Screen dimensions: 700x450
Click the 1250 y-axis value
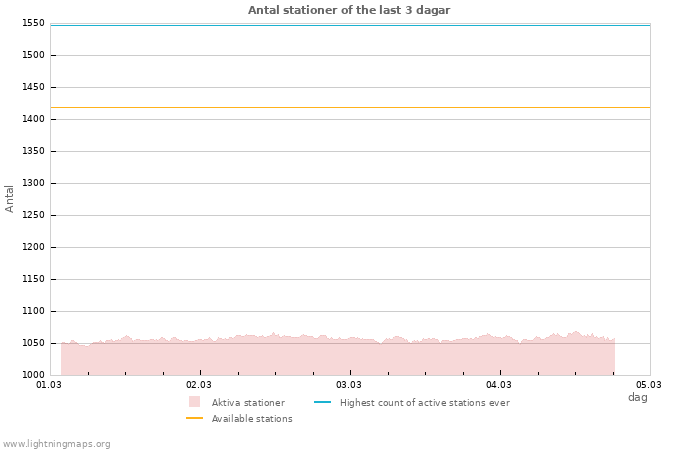point(33,215)
